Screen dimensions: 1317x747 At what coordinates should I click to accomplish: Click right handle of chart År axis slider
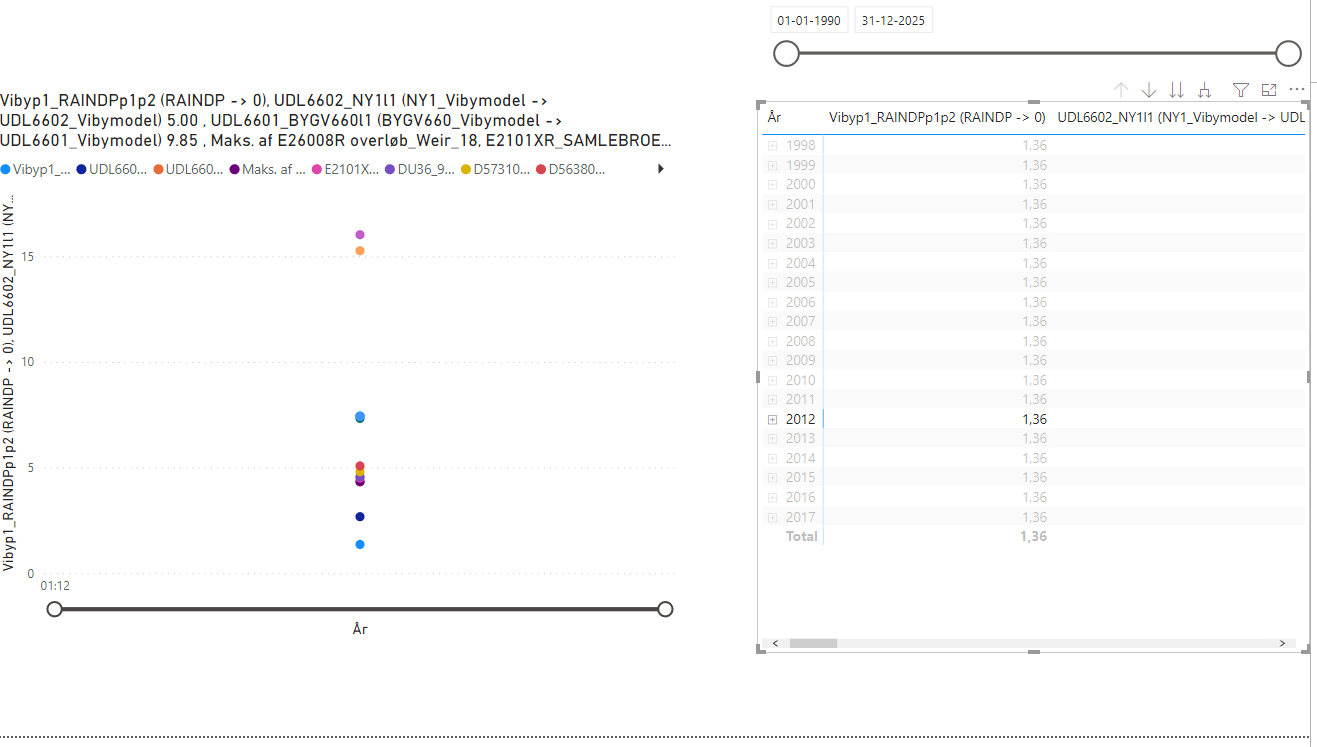665,609
